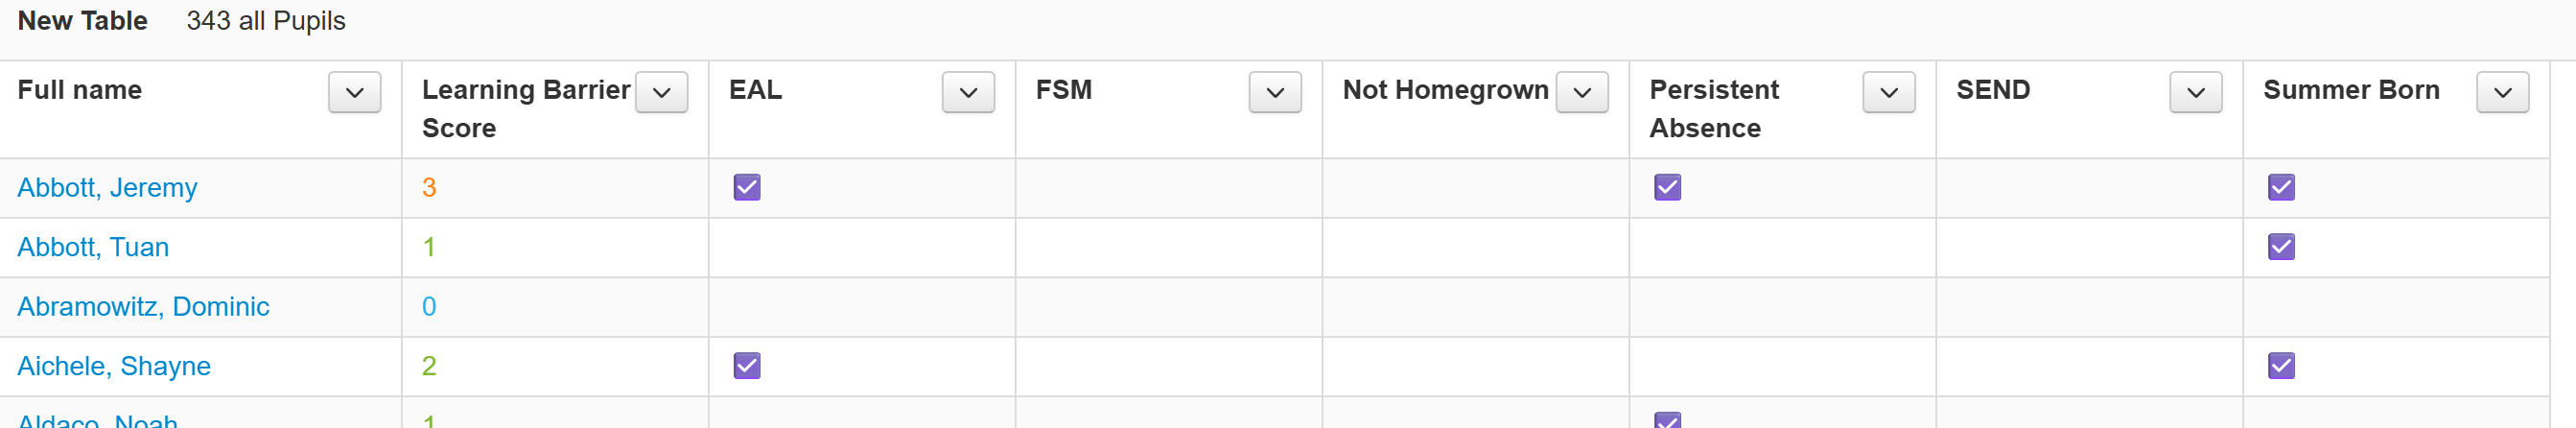Open the SEND column dropdown arrow

pos(2196,92)
